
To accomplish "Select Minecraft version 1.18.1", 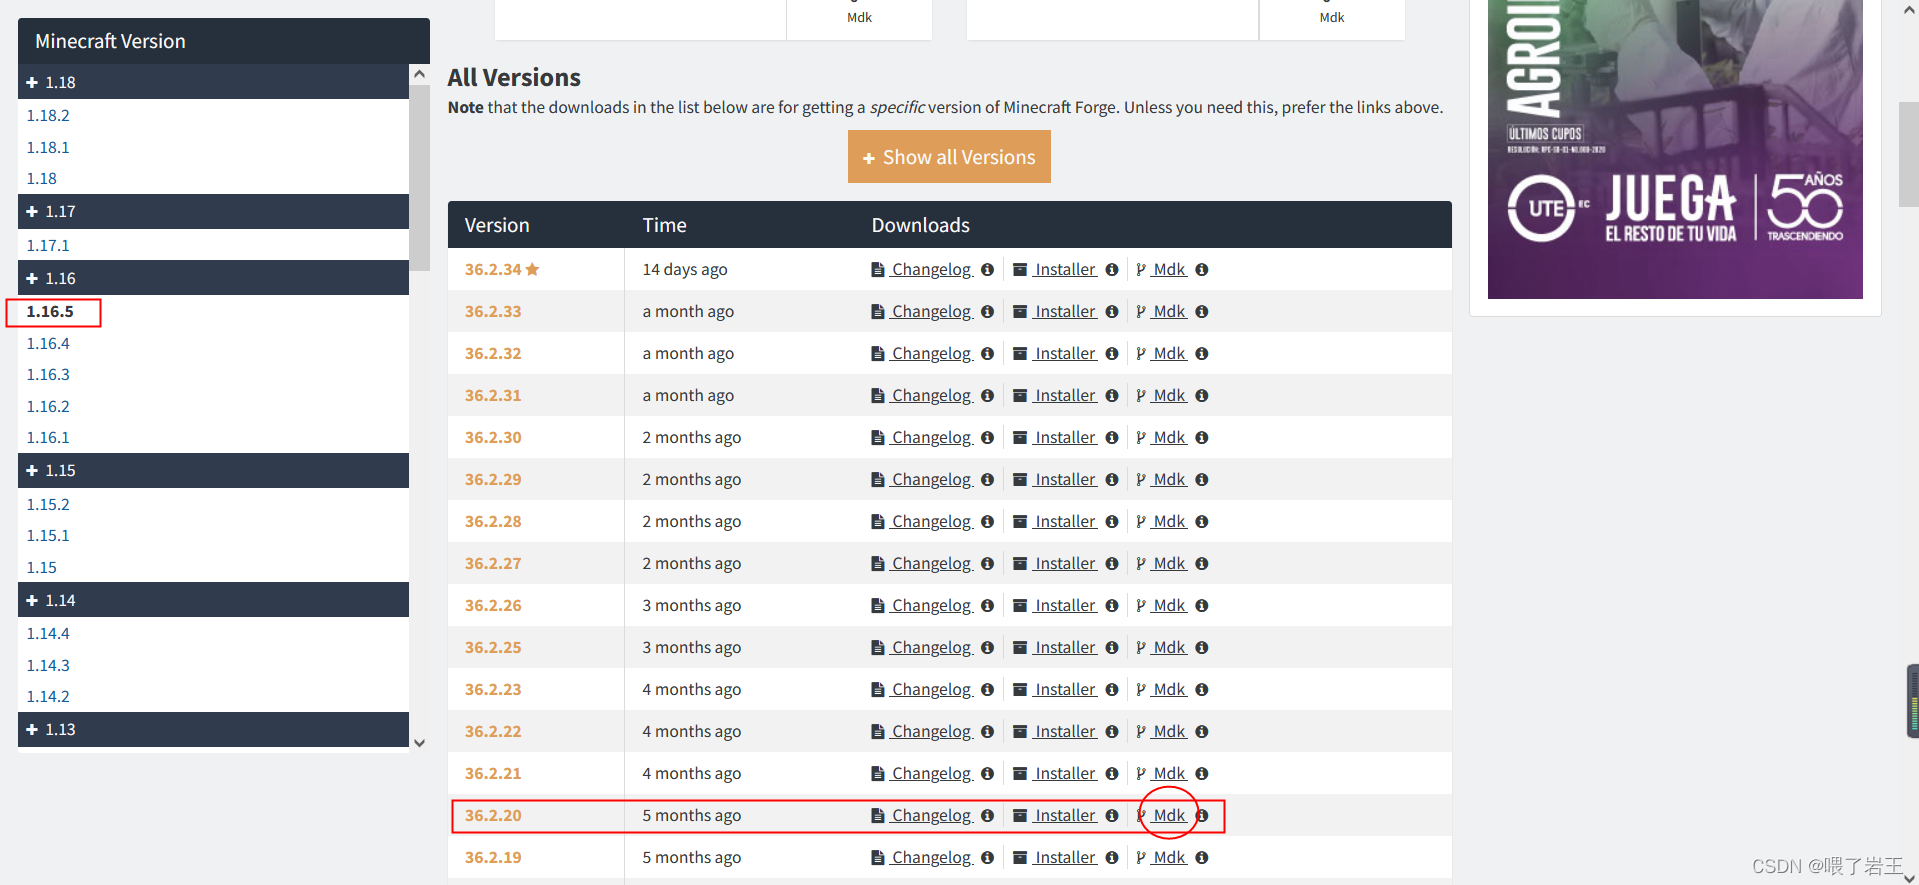I will tap(48, 148).
